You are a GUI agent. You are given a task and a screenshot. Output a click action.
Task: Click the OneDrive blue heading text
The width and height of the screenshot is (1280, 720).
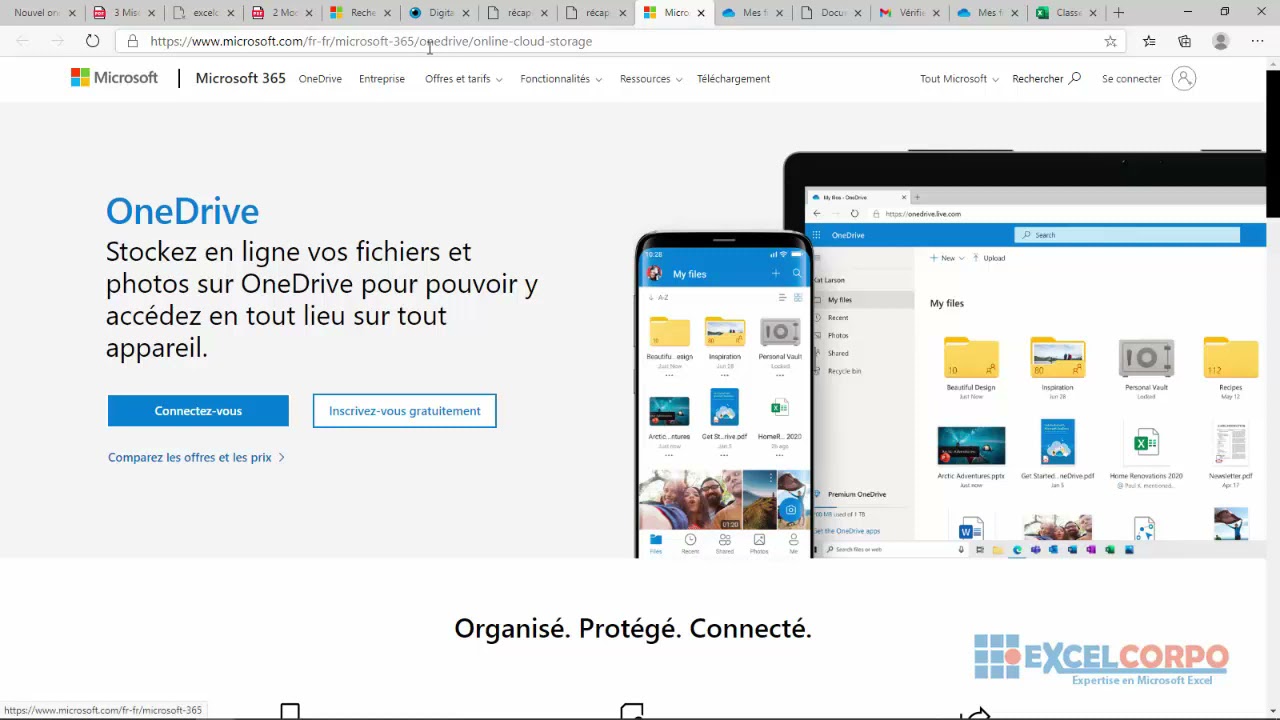[x=182, y=211]
